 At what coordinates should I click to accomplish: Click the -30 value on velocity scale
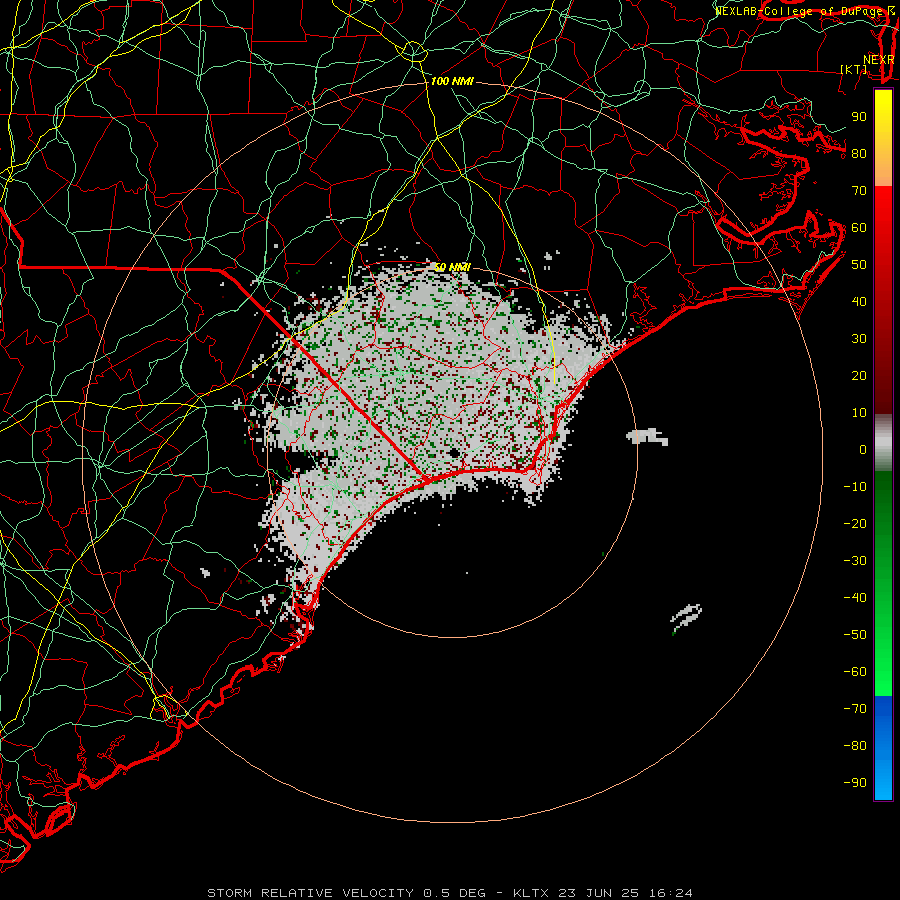tap(855, 561)
